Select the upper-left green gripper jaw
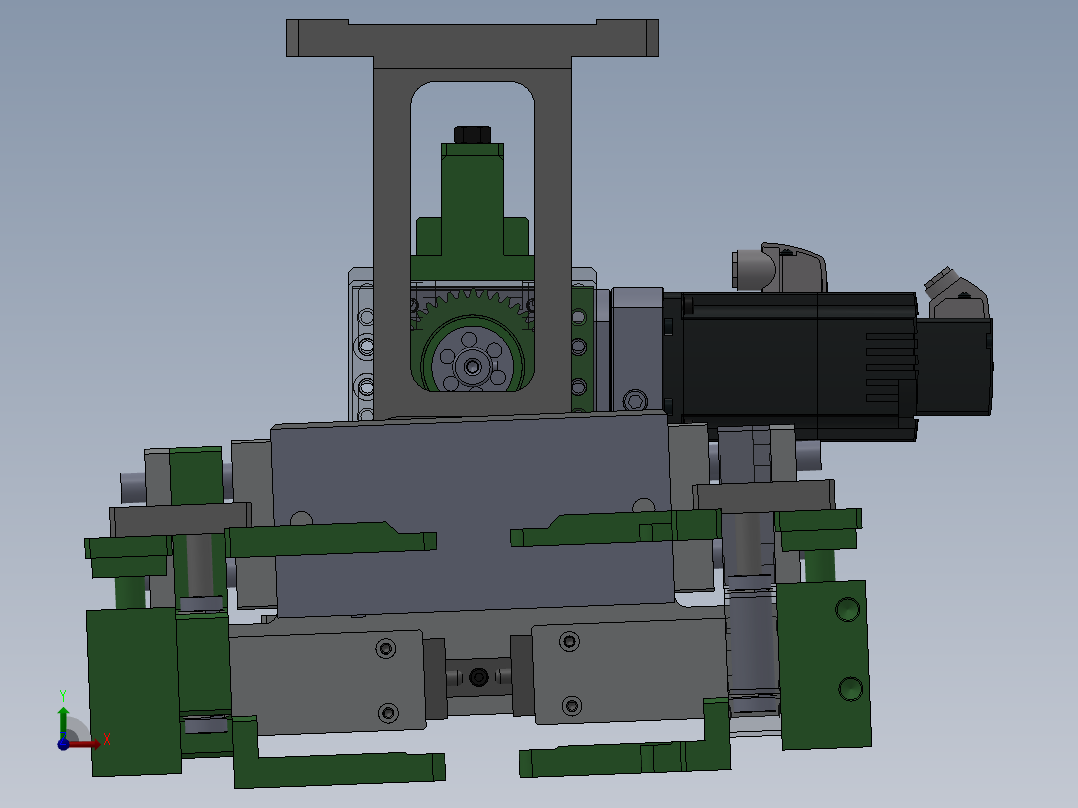 (x=330, y=538)
